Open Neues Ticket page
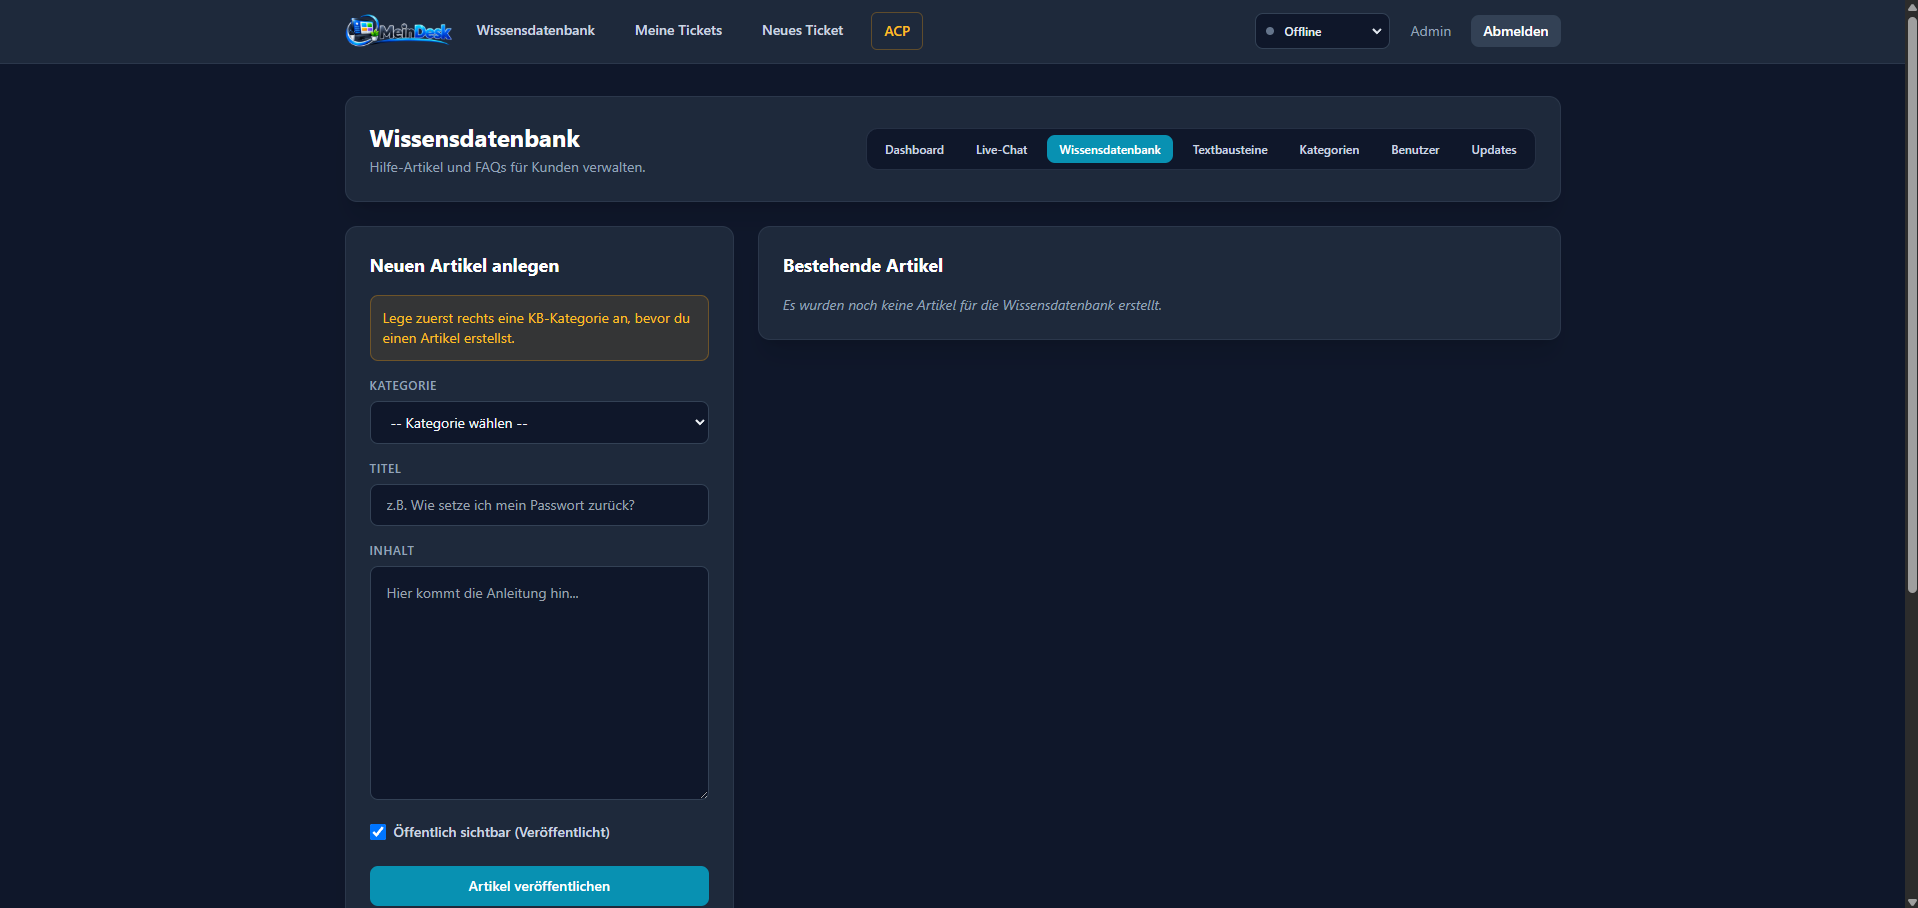This screenshot has height=908, width=1918. pyautogui.click(x=802, y=31)
